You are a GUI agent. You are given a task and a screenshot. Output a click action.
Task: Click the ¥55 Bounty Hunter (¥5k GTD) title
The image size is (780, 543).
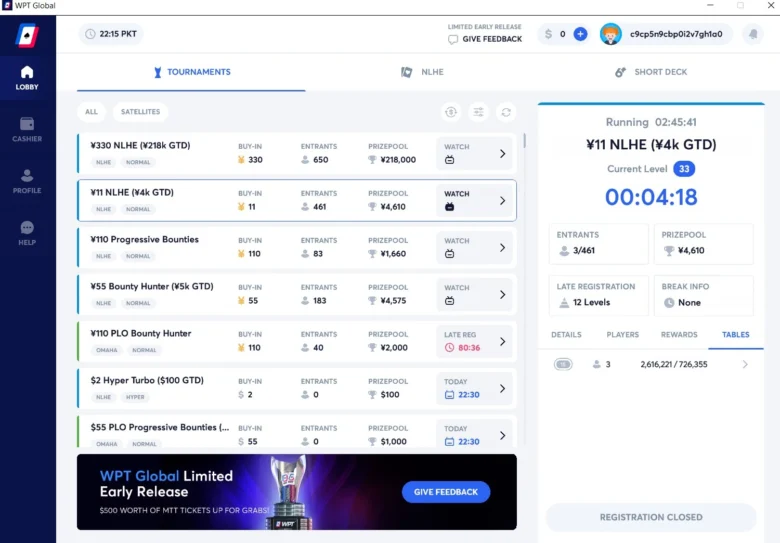(x=152, y=286)
